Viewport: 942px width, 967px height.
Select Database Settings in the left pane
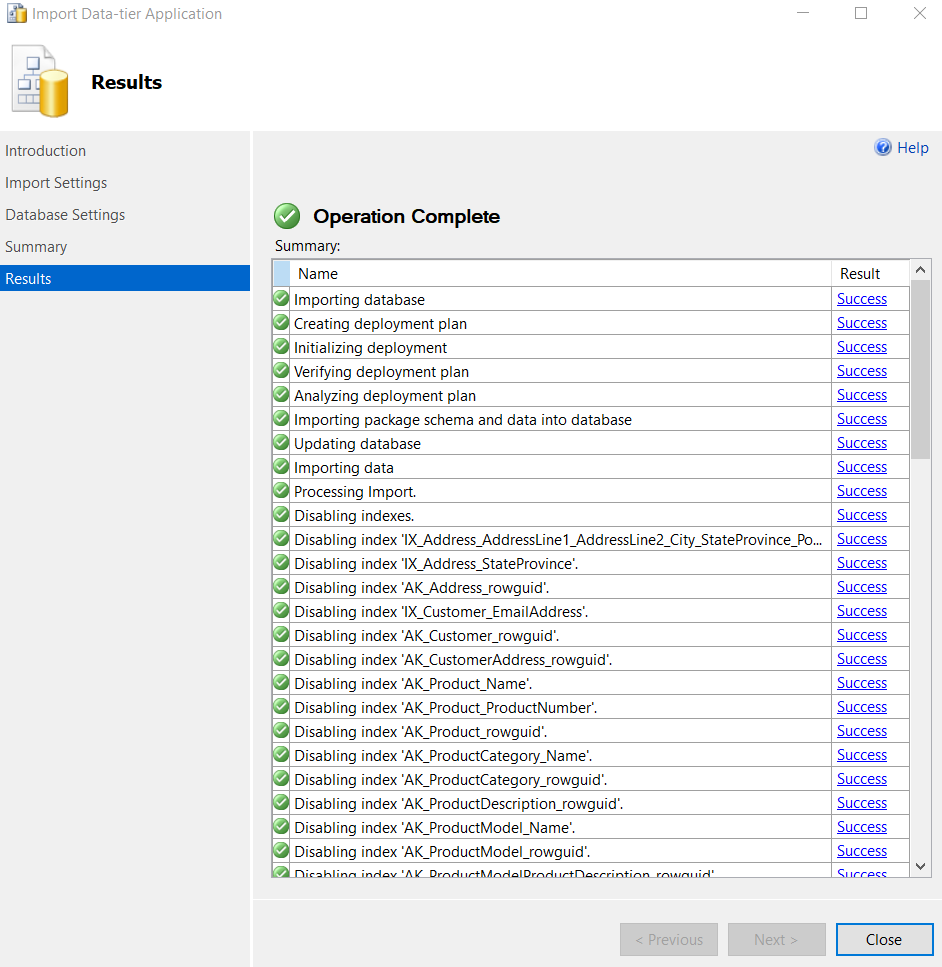(x=65, y=215)
